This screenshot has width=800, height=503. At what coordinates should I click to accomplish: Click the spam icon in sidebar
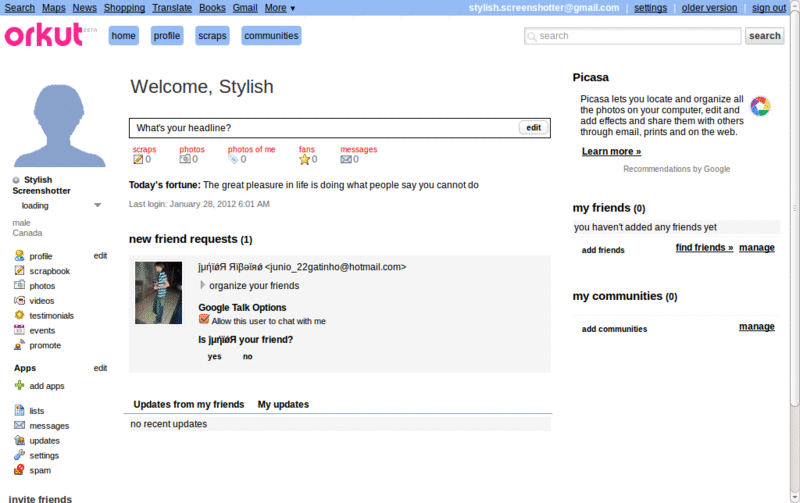click(19, 469)
